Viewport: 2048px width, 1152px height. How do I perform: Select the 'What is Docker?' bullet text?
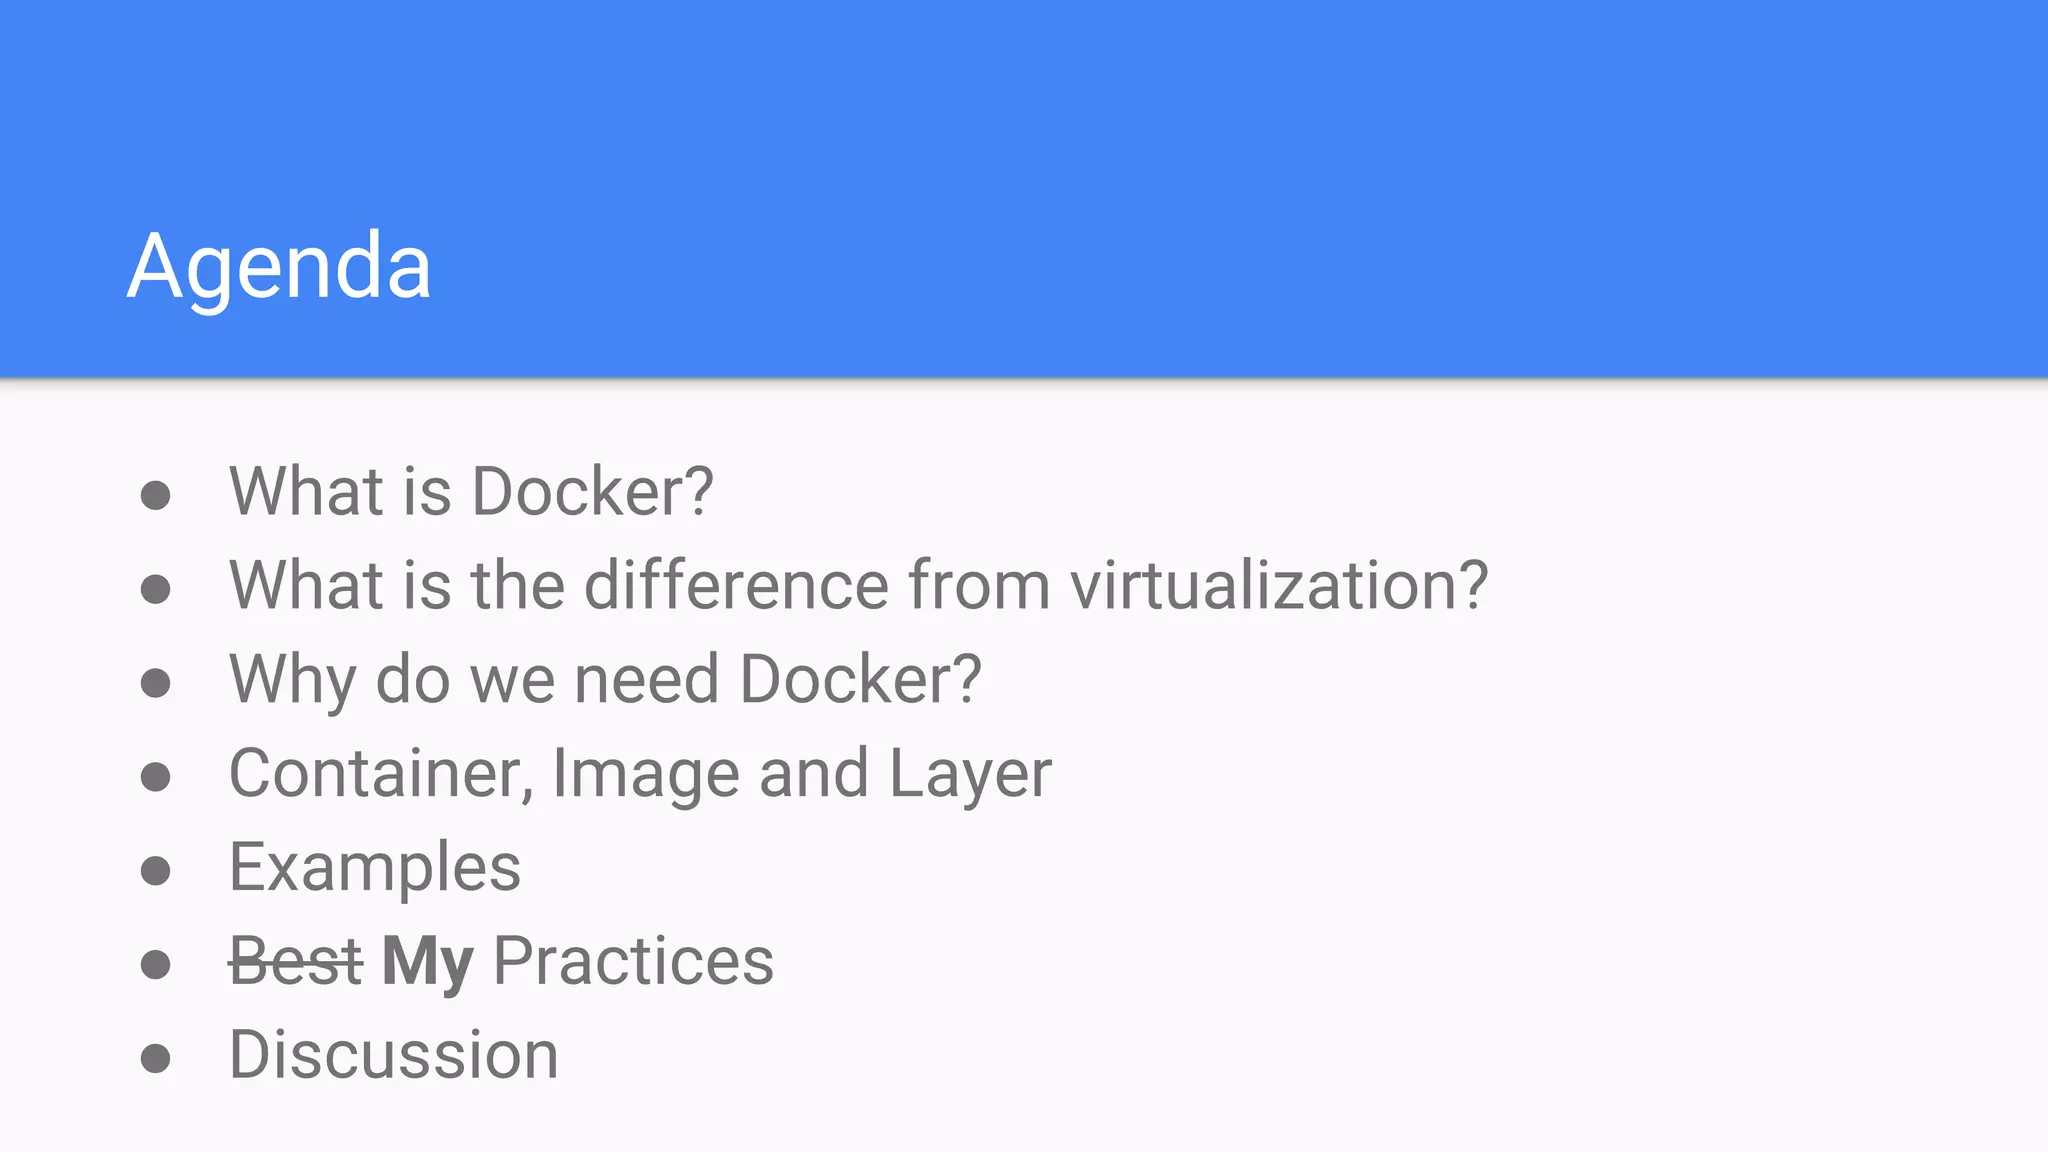pyautogui.click(x=471, y=491)
